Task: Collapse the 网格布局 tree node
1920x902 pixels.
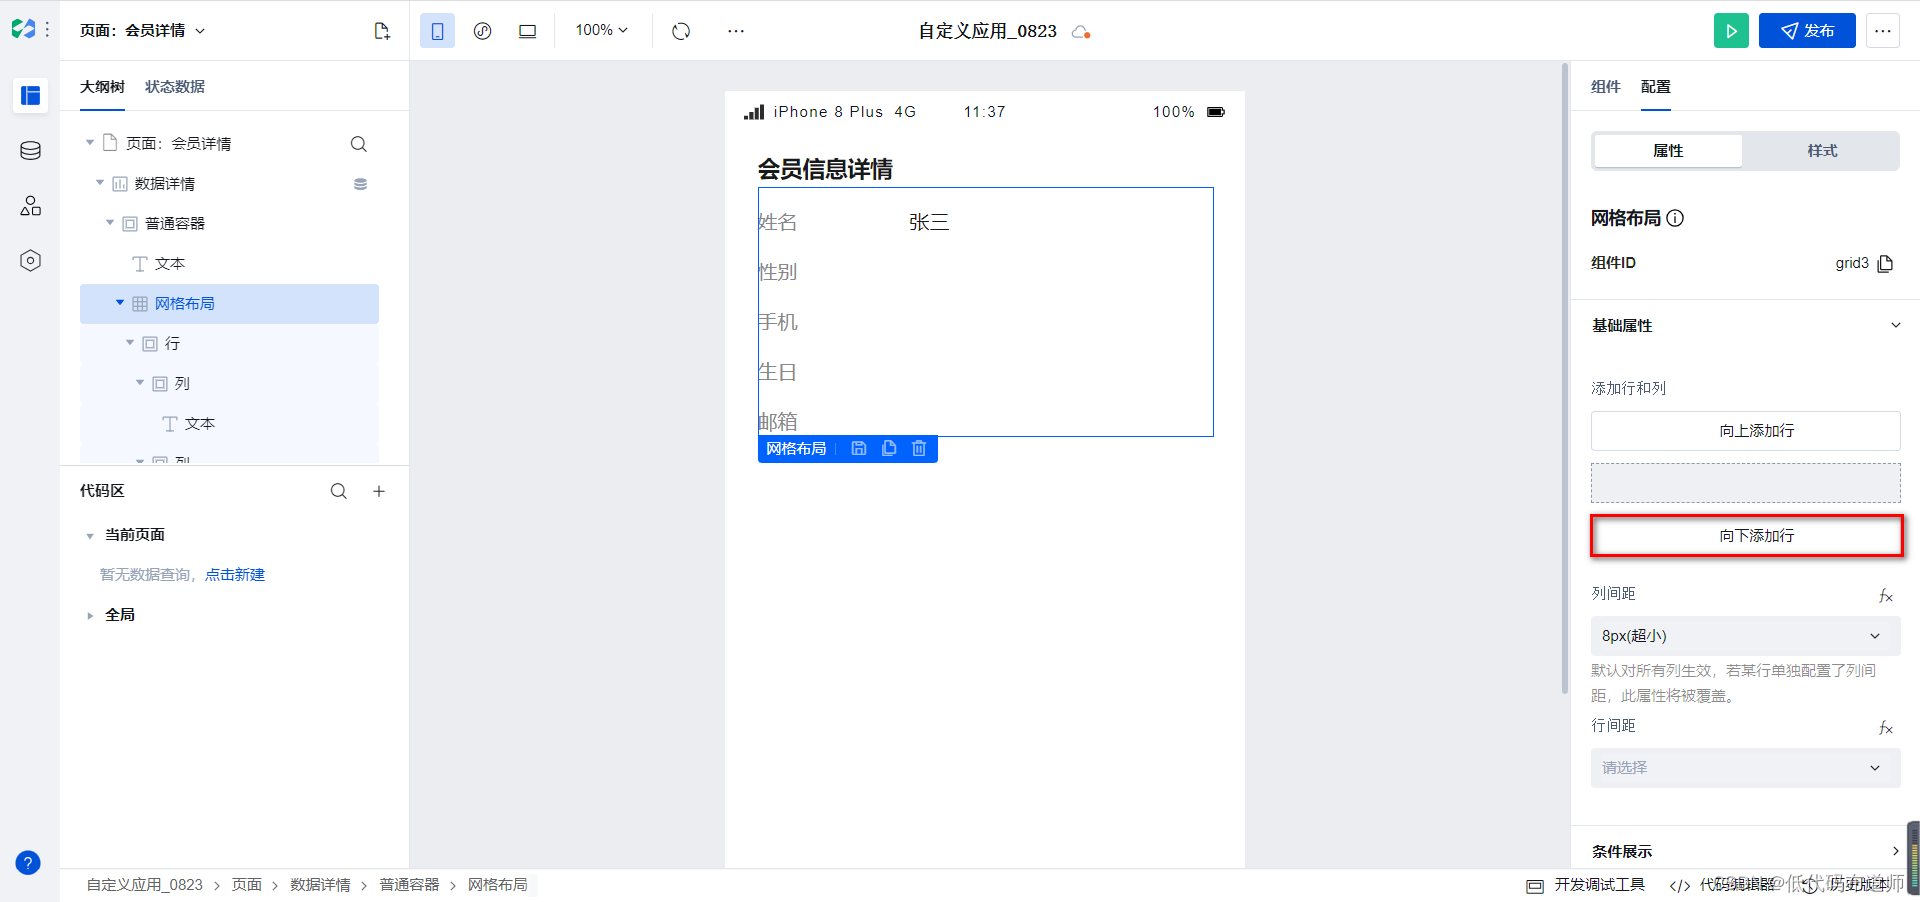Action: point(120,303)
